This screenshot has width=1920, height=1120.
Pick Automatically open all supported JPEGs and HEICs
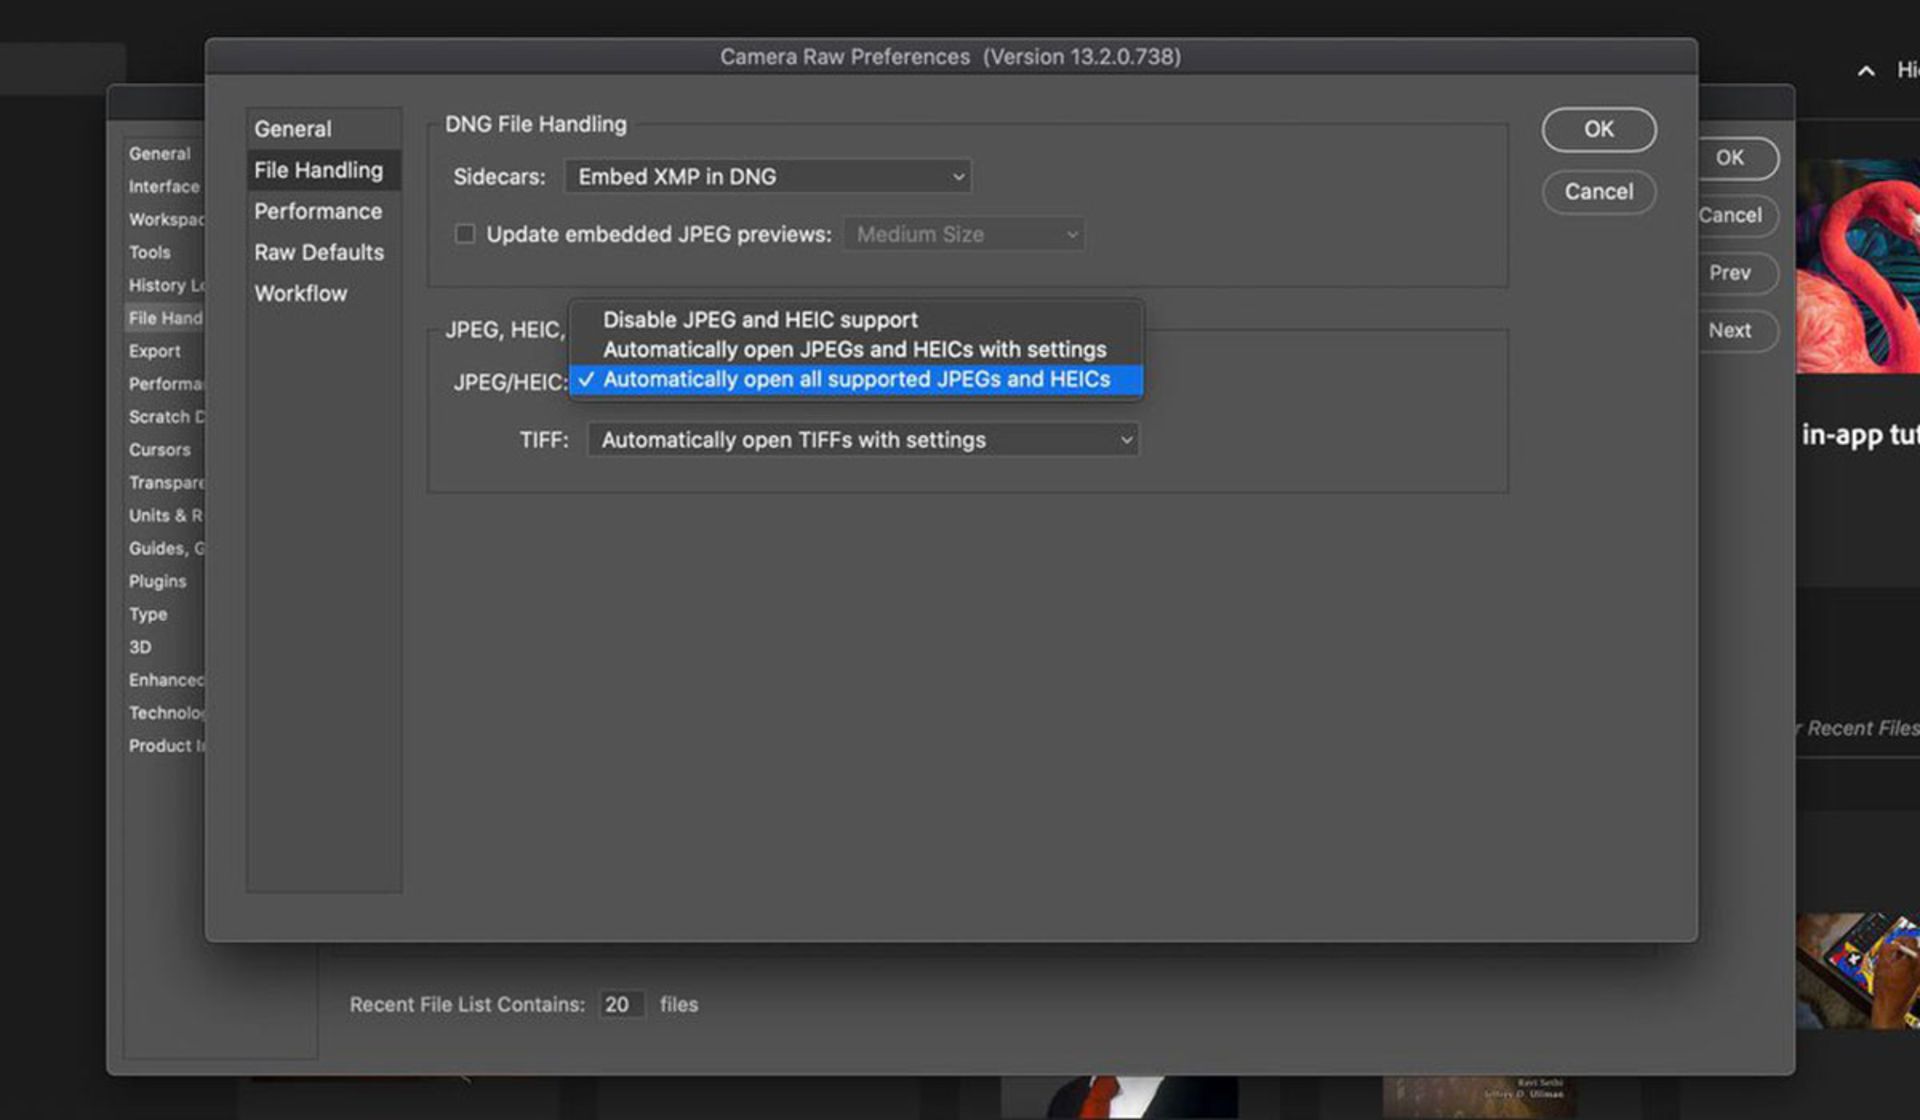tap(856, 380)
